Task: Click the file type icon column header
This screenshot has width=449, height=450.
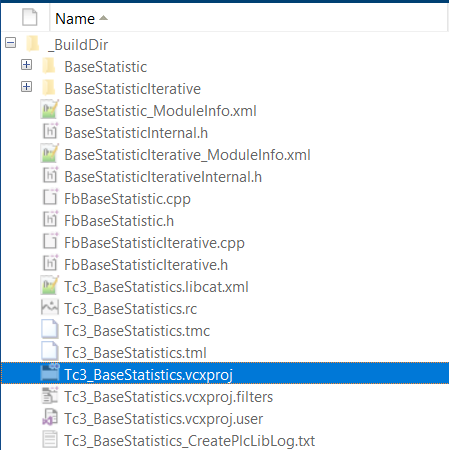Action: [30, 17]
